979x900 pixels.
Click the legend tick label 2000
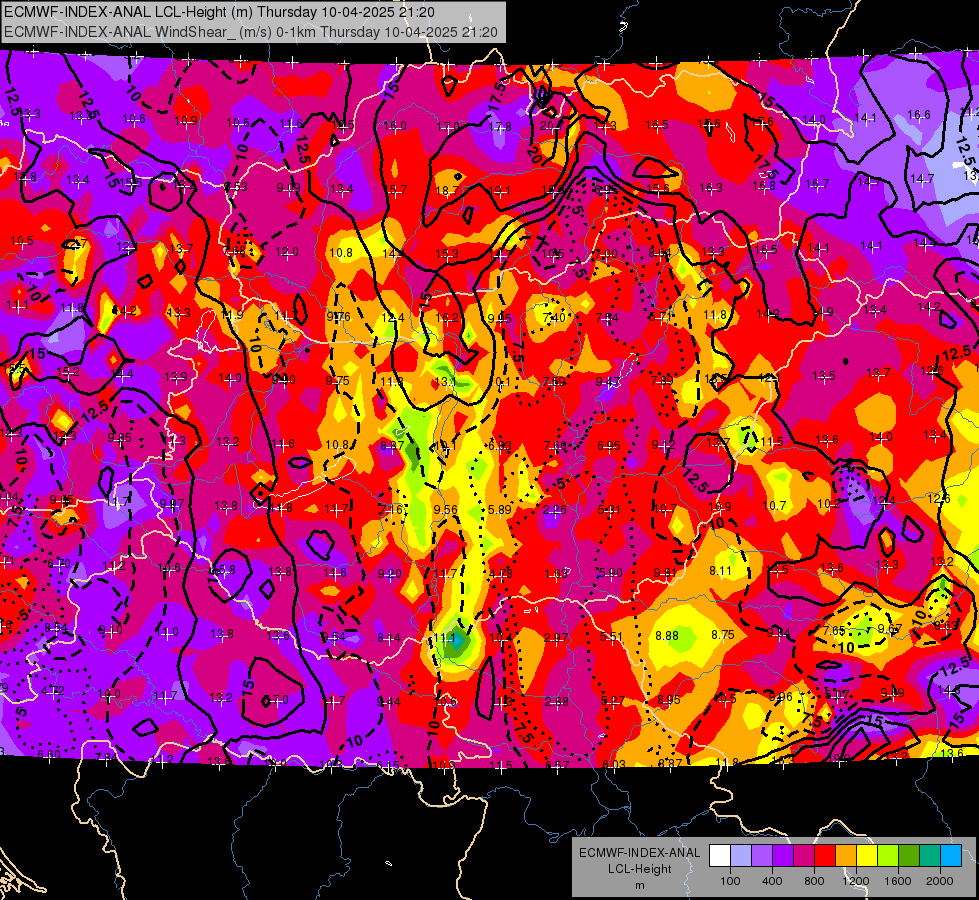tap(939, 881)
